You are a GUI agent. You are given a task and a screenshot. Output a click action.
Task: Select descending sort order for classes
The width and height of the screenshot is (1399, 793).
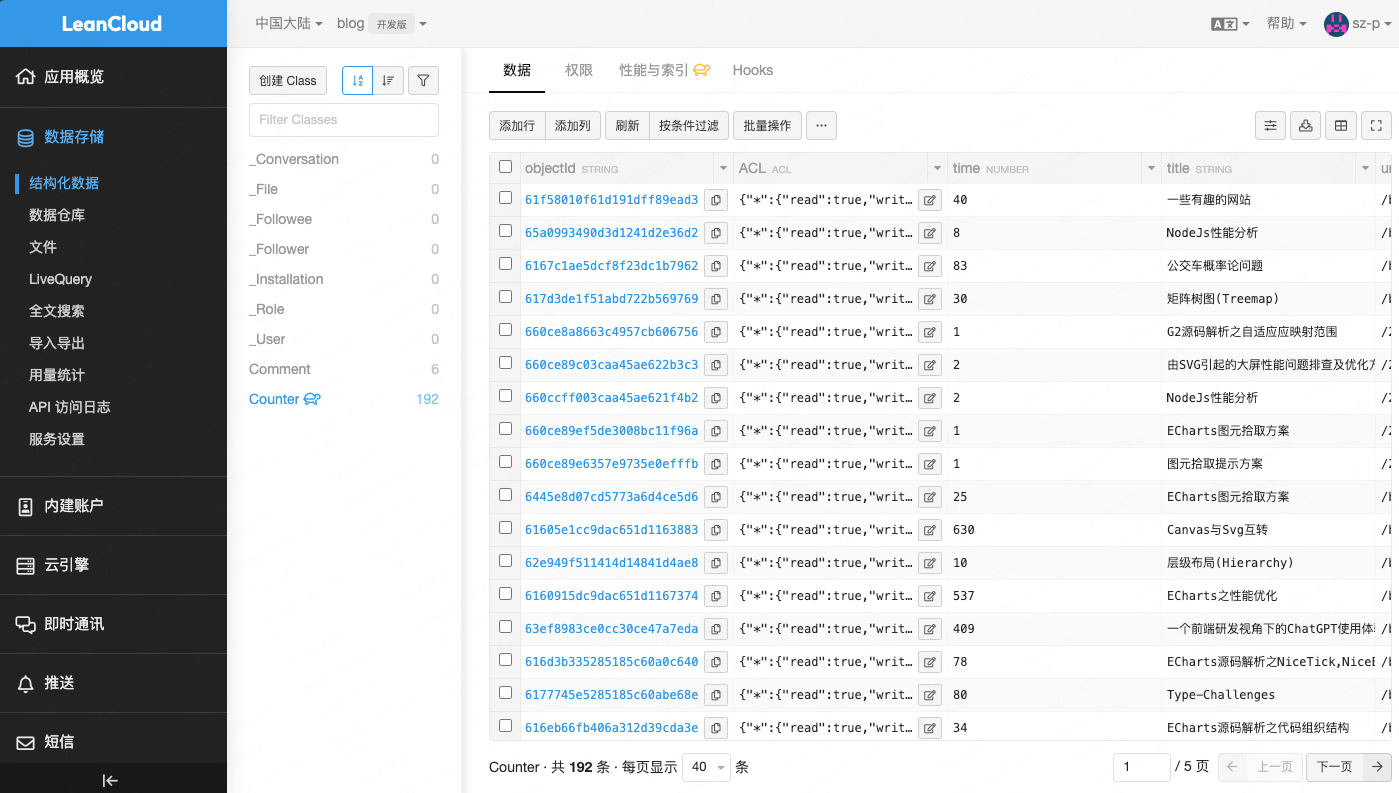[x=388, y=81]
